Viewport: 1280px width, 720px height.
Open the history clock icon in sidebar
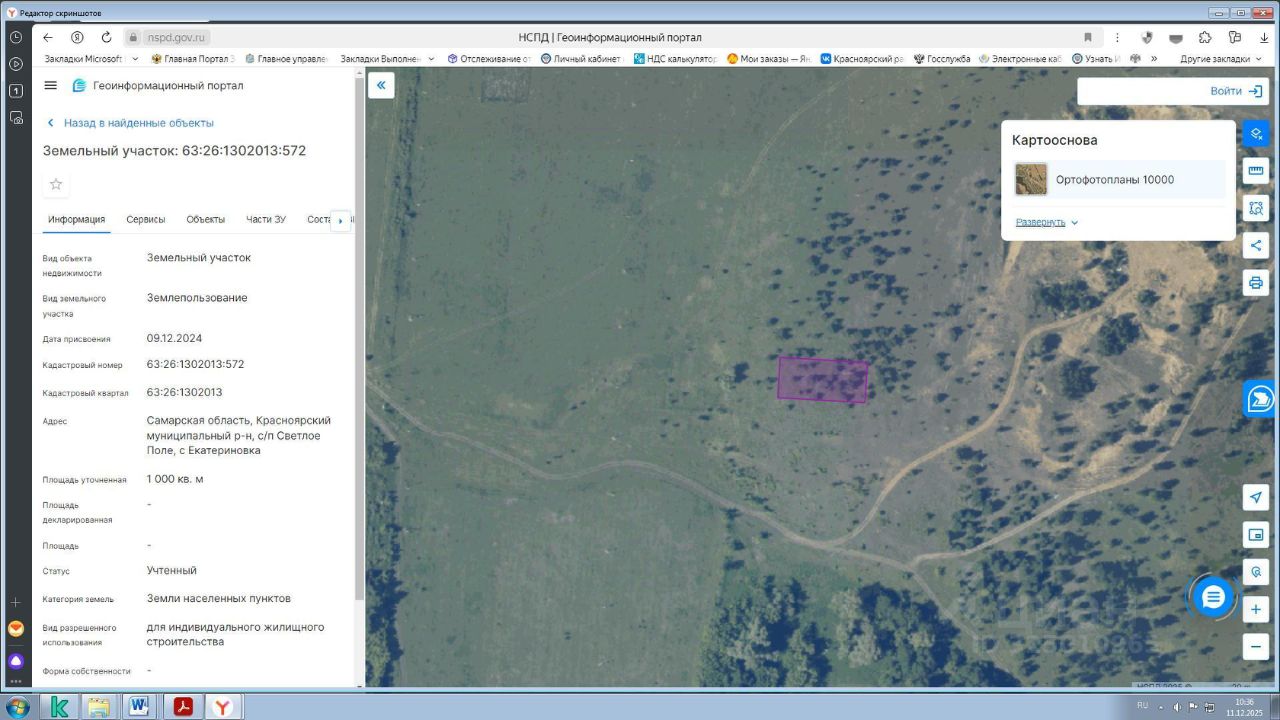[x=16, y=37]
